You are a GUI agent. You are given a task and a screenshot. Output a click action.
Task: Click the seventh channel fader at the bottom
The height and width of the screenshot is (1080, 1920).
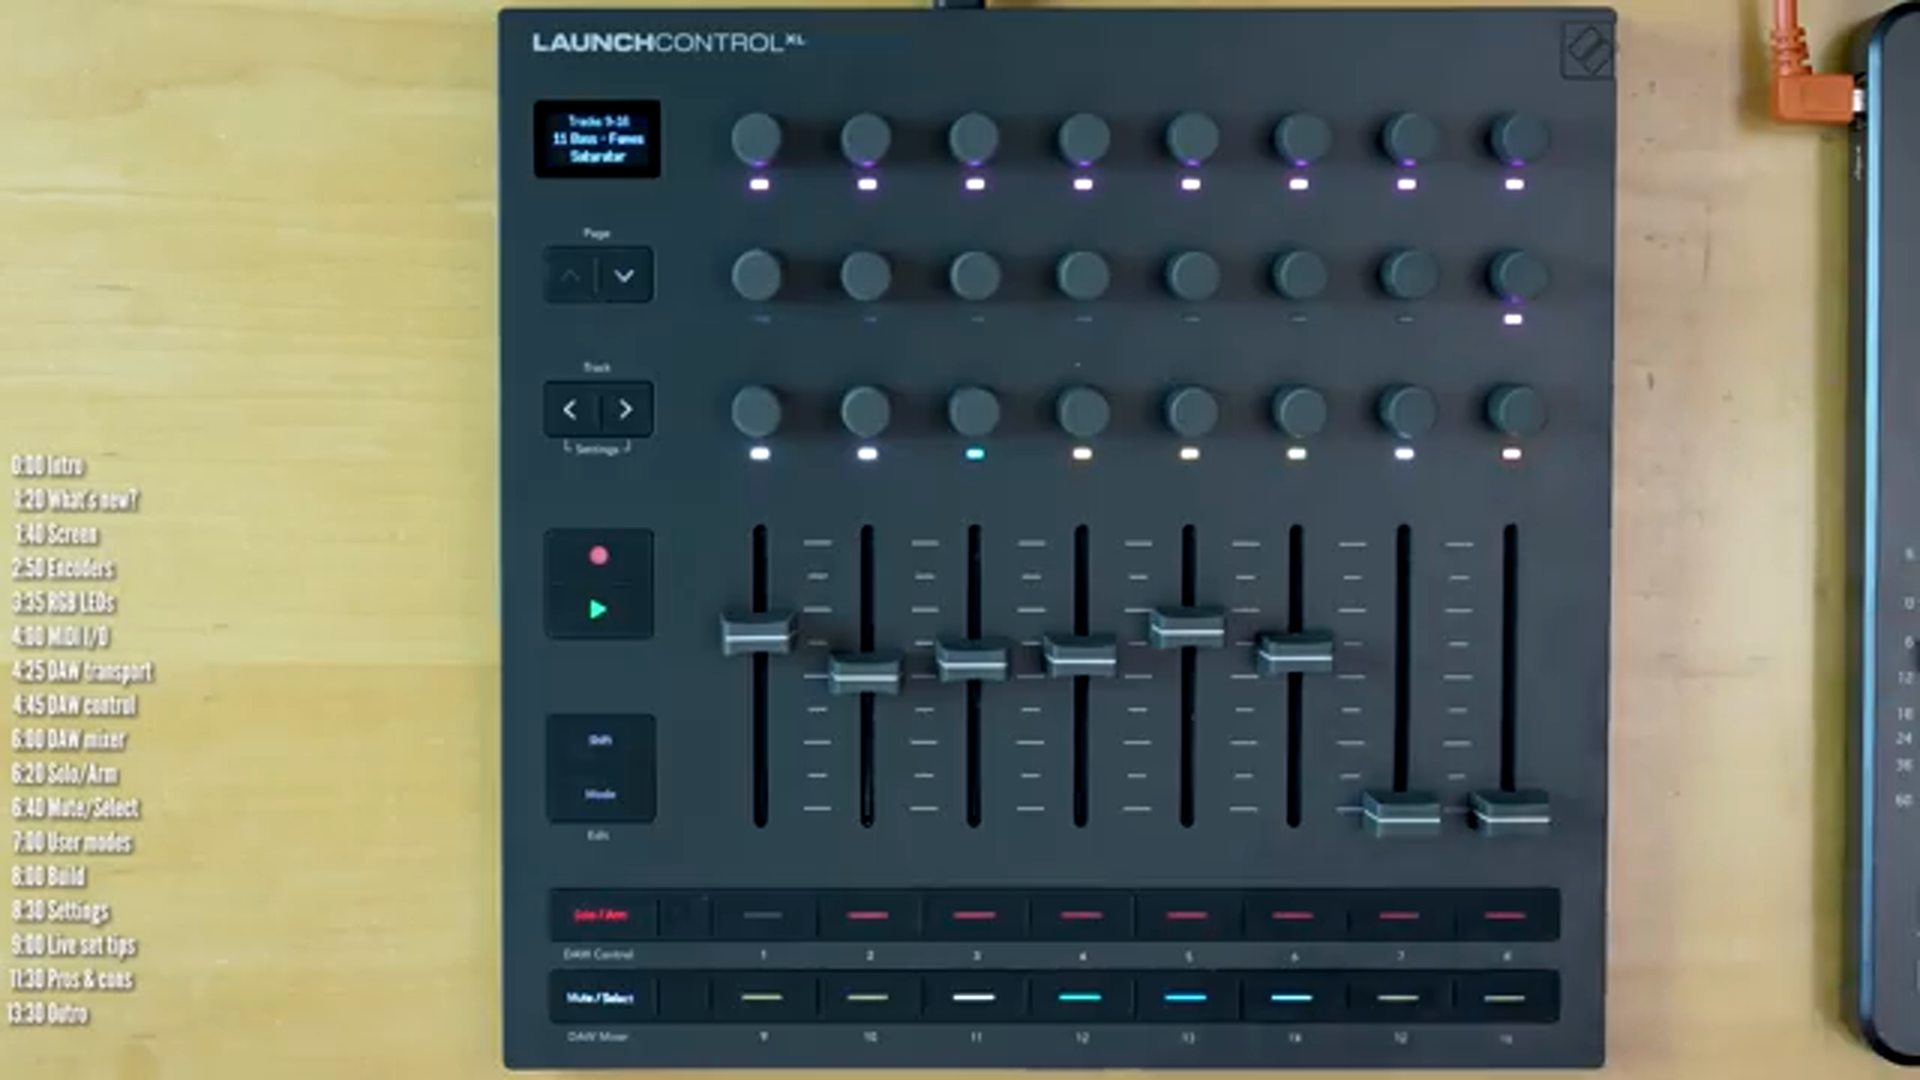pos(1402,813)
